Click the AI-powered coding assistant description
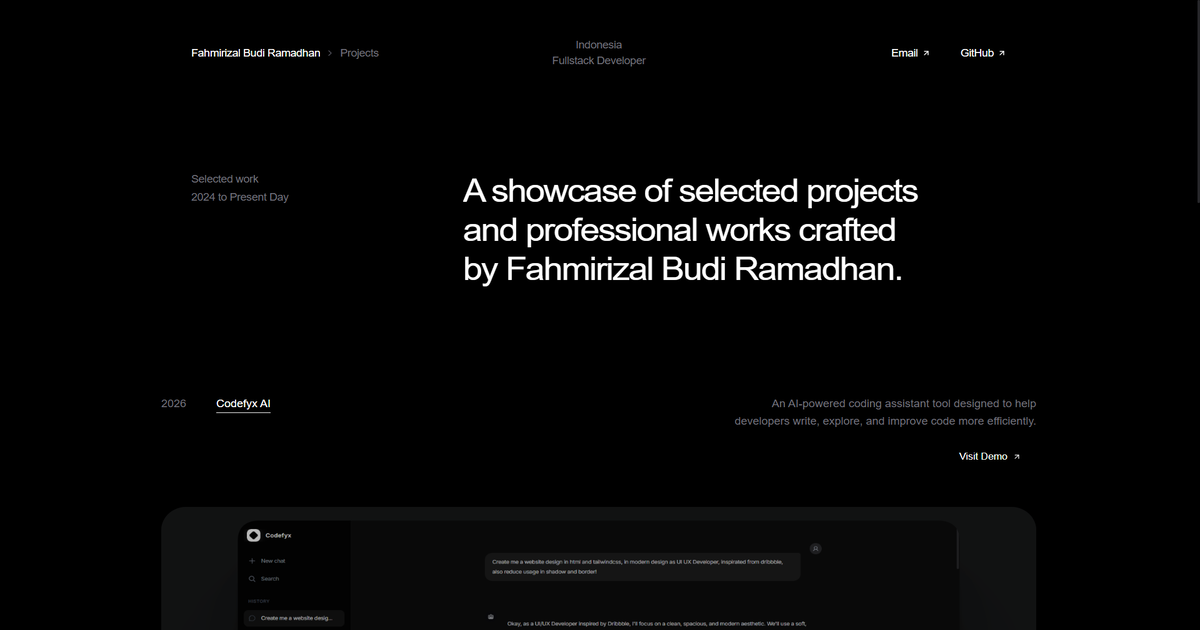 885,413
